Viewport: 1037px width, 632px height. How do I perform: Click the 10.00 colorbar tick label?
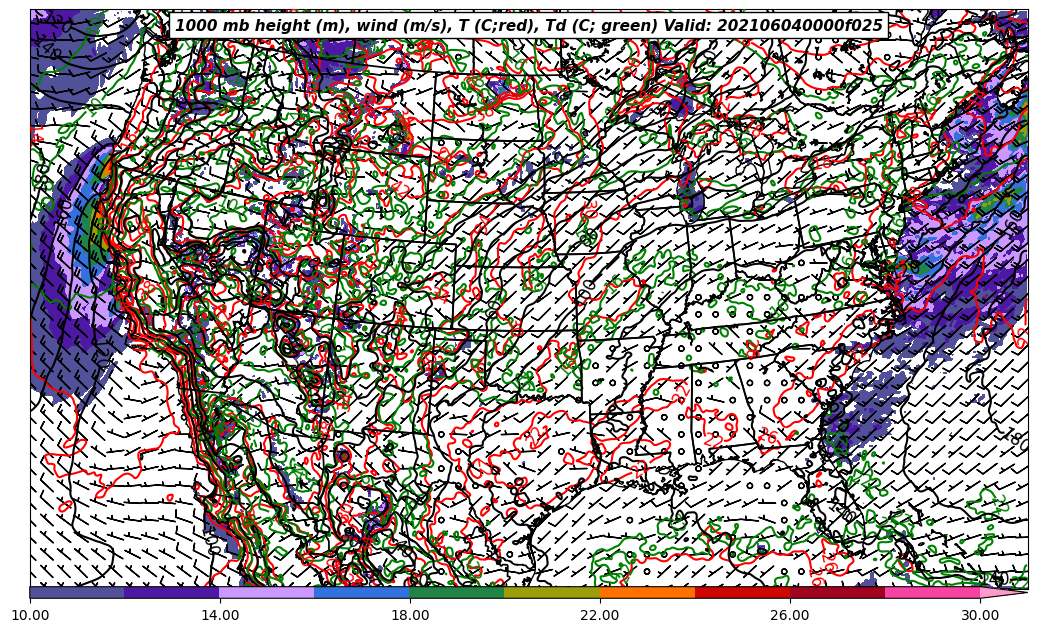(30, 615)
